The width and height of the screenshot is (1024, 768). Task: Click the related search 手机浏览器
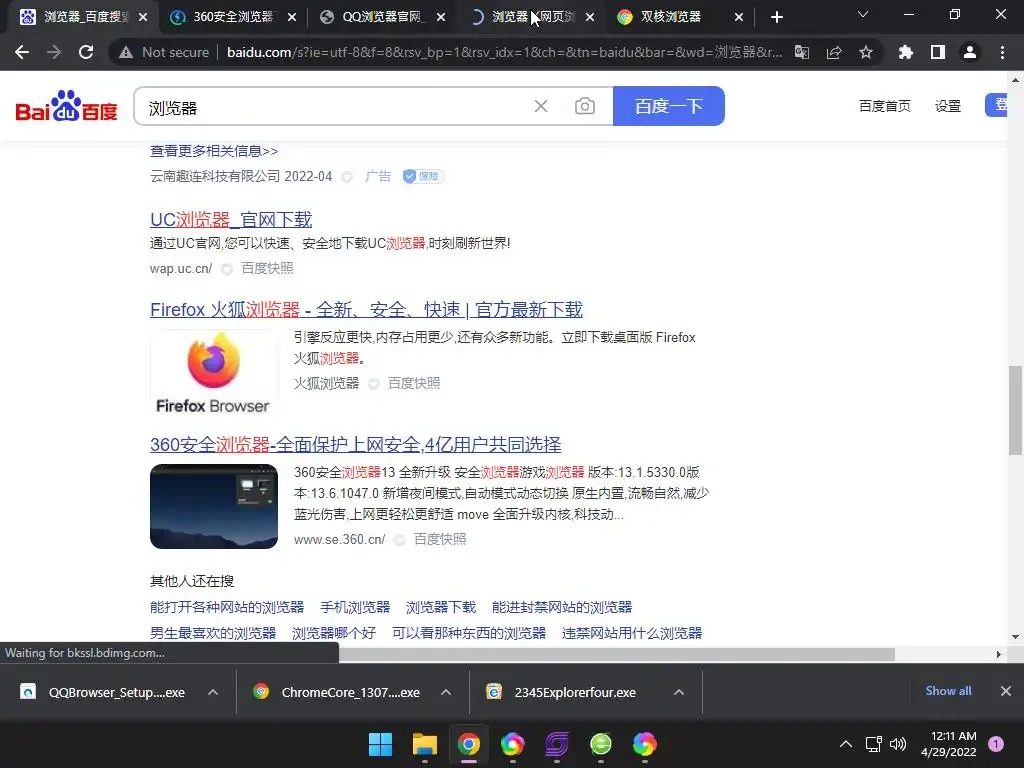coord(355,607)
